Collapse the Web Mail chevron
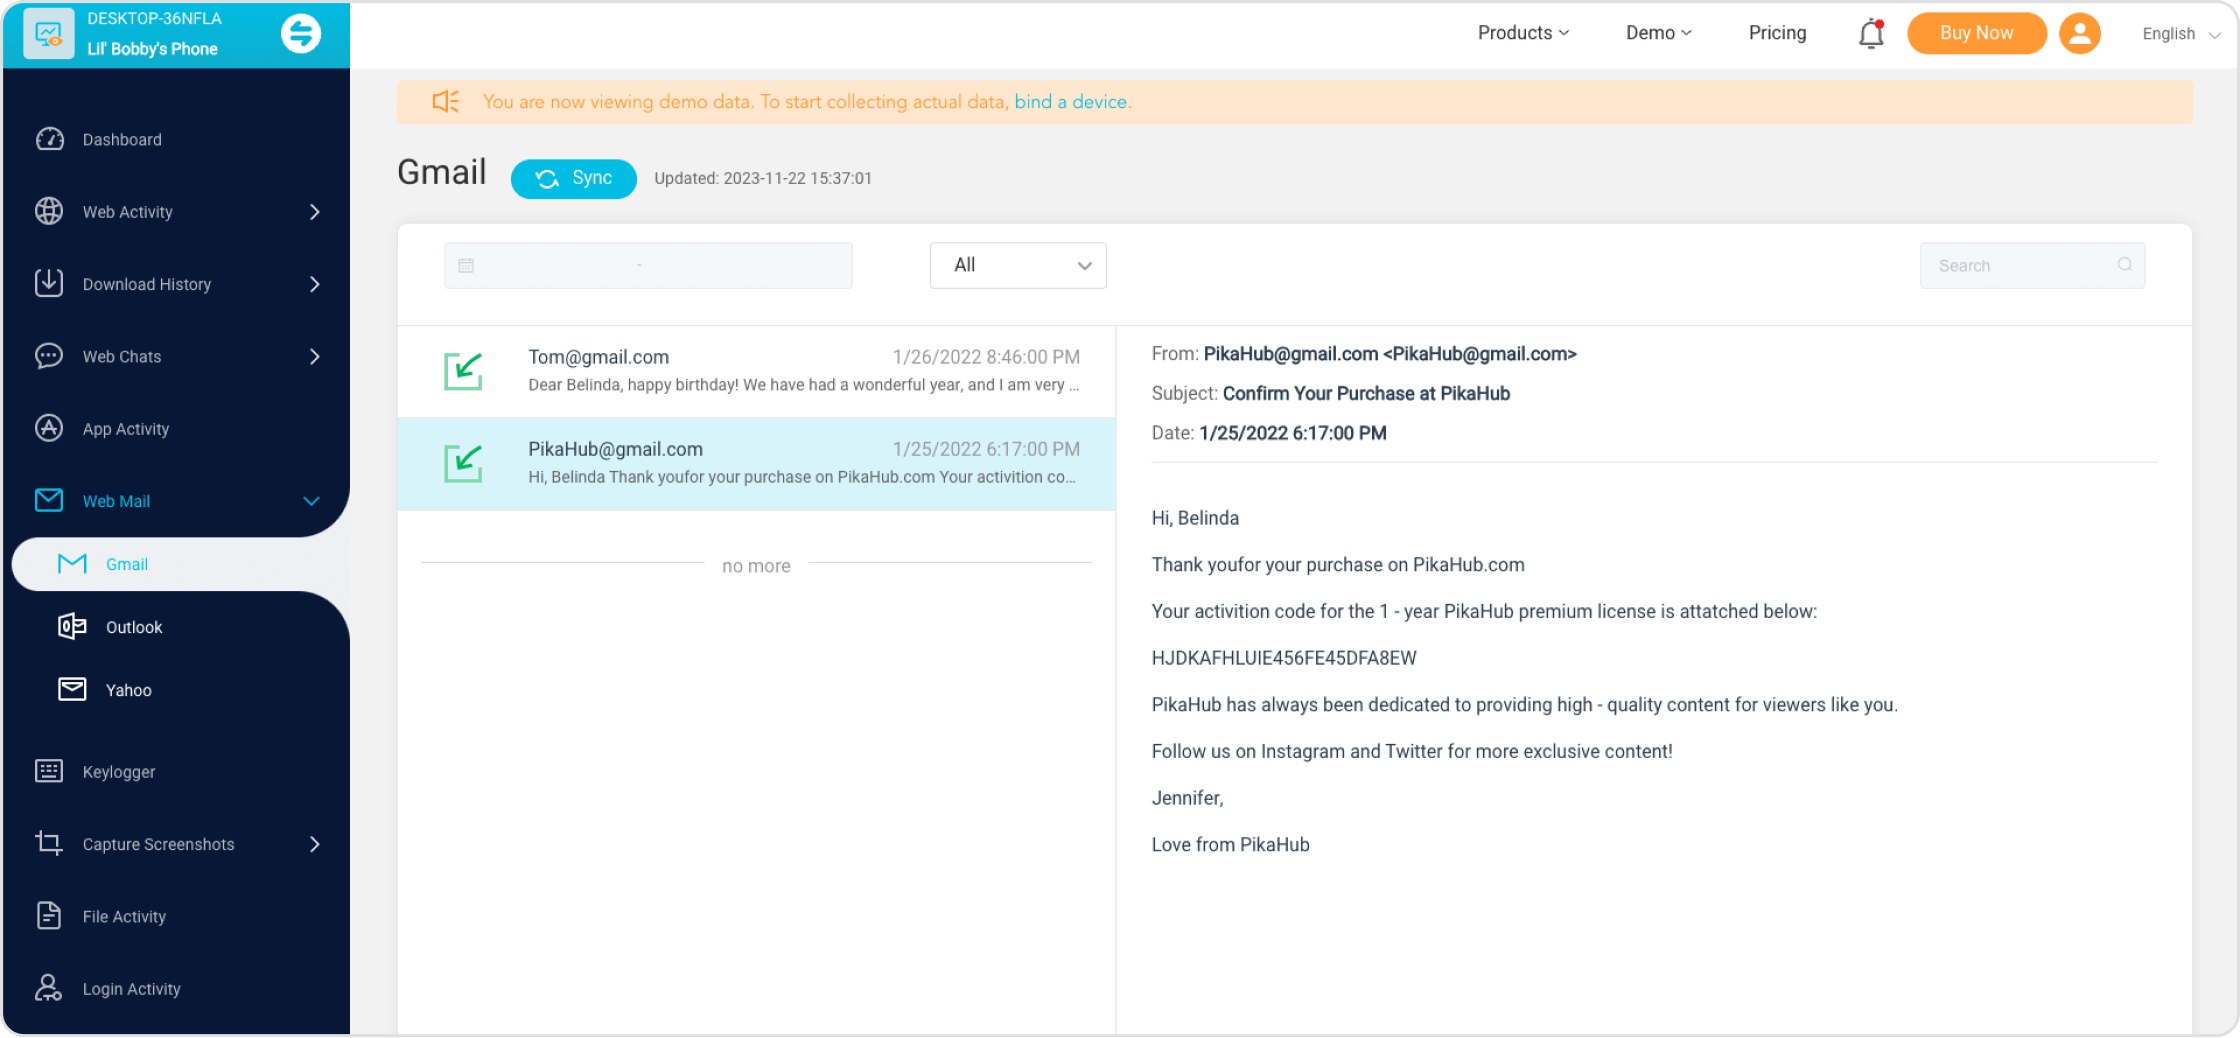This screenshot has height=1038, width=2240. coord(312,501)
